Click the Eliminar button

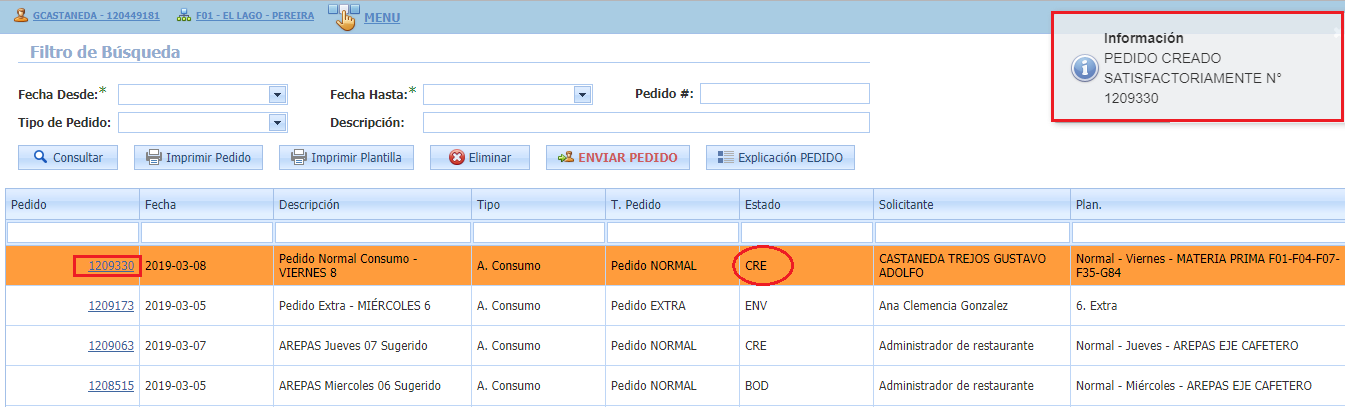(x=480, y=158)
